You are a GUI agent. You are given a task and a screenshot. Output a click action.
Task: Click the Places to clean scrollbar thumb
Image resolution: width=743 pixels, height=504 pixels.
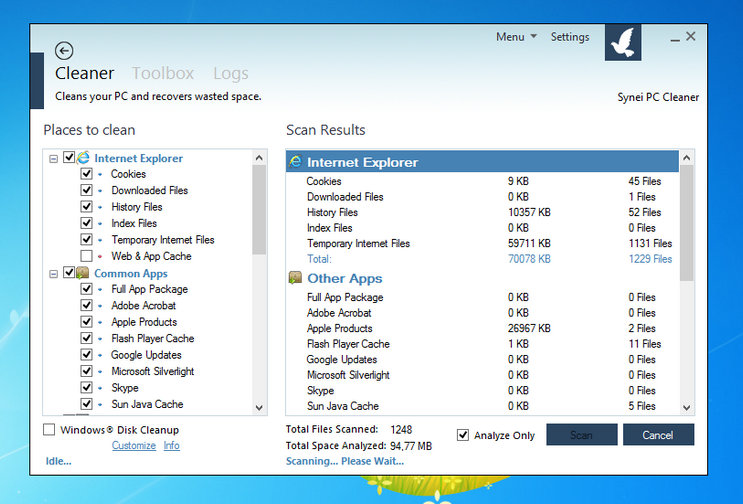point(259,210)
